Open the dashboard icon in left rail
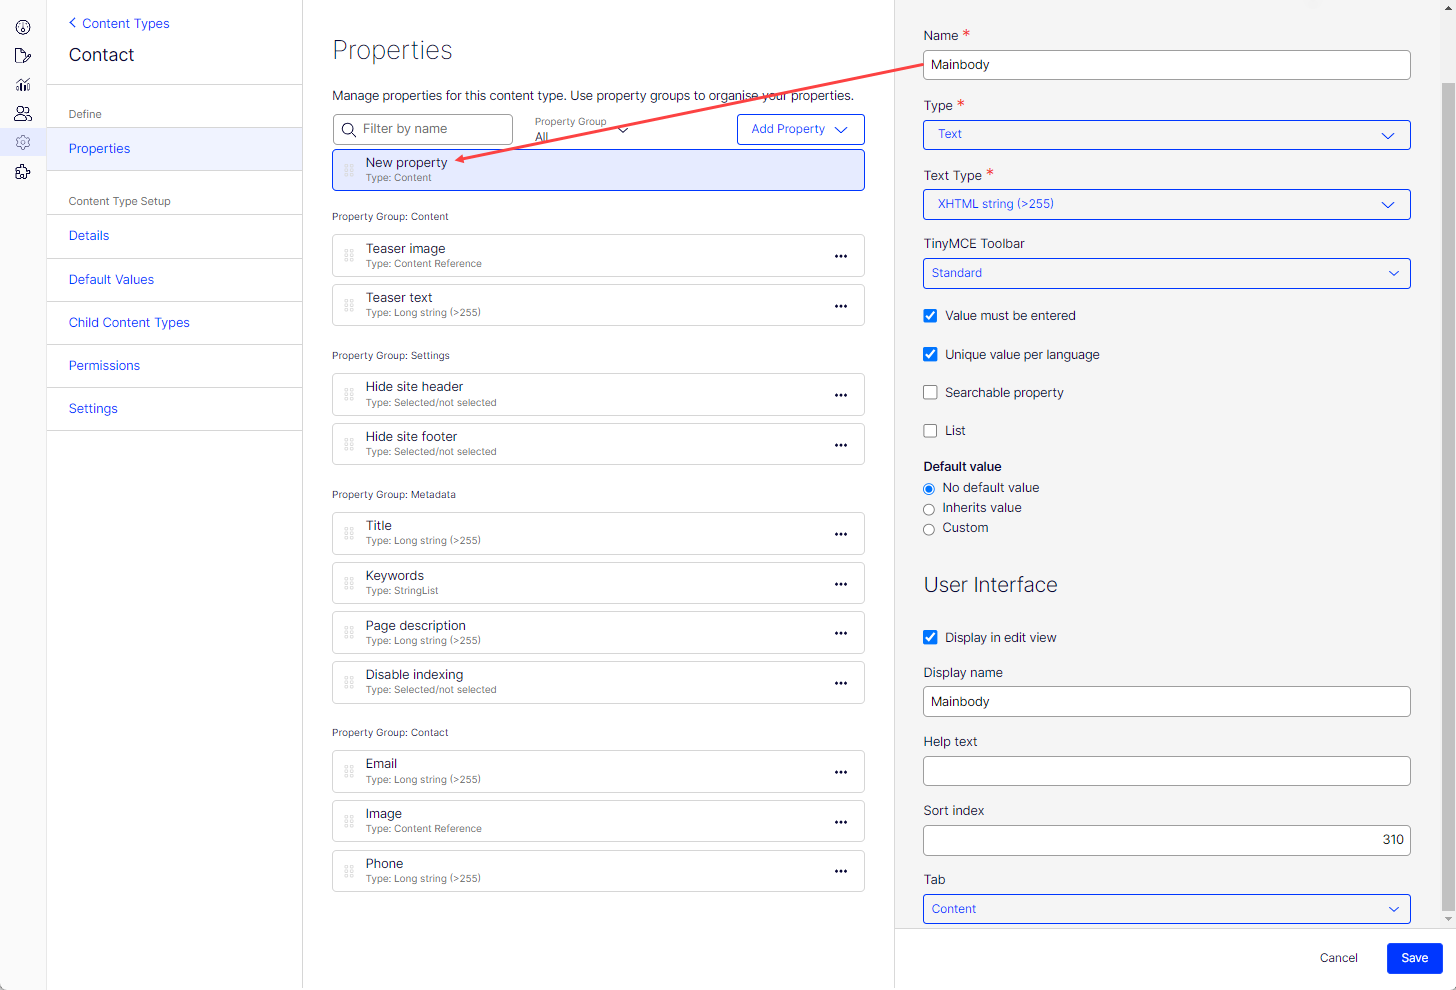This screenshot has height=990, width=1456. pyautogui.click(x=23, y=27)
